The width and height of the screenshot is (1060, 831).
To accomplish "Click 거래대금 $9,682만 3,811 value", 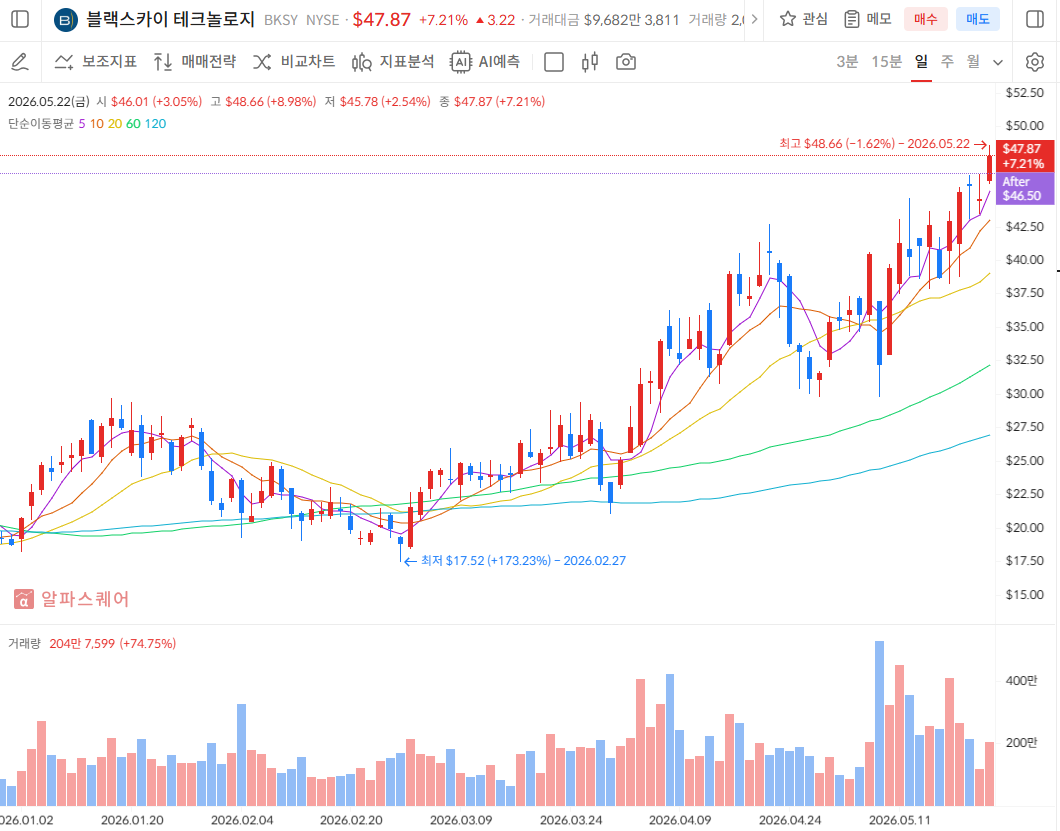I will [x=604, y=20].
